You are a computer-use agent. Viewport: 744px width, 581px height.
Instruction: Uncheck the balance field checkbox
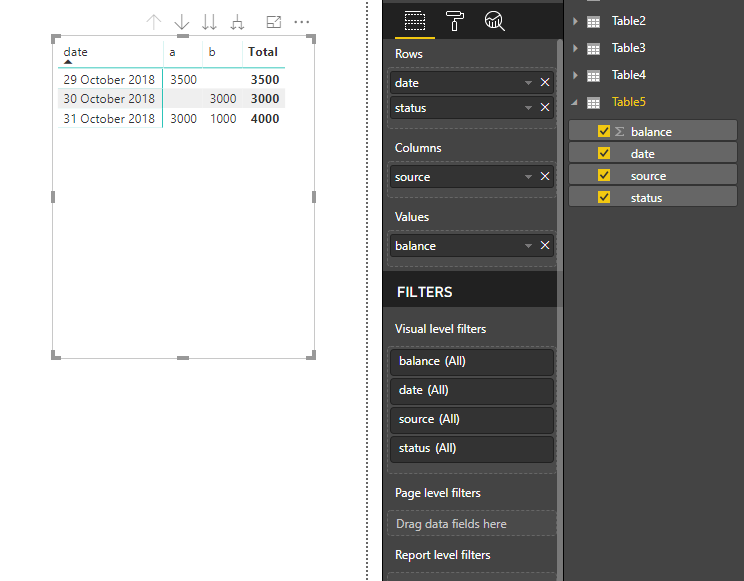pos(604,131)
